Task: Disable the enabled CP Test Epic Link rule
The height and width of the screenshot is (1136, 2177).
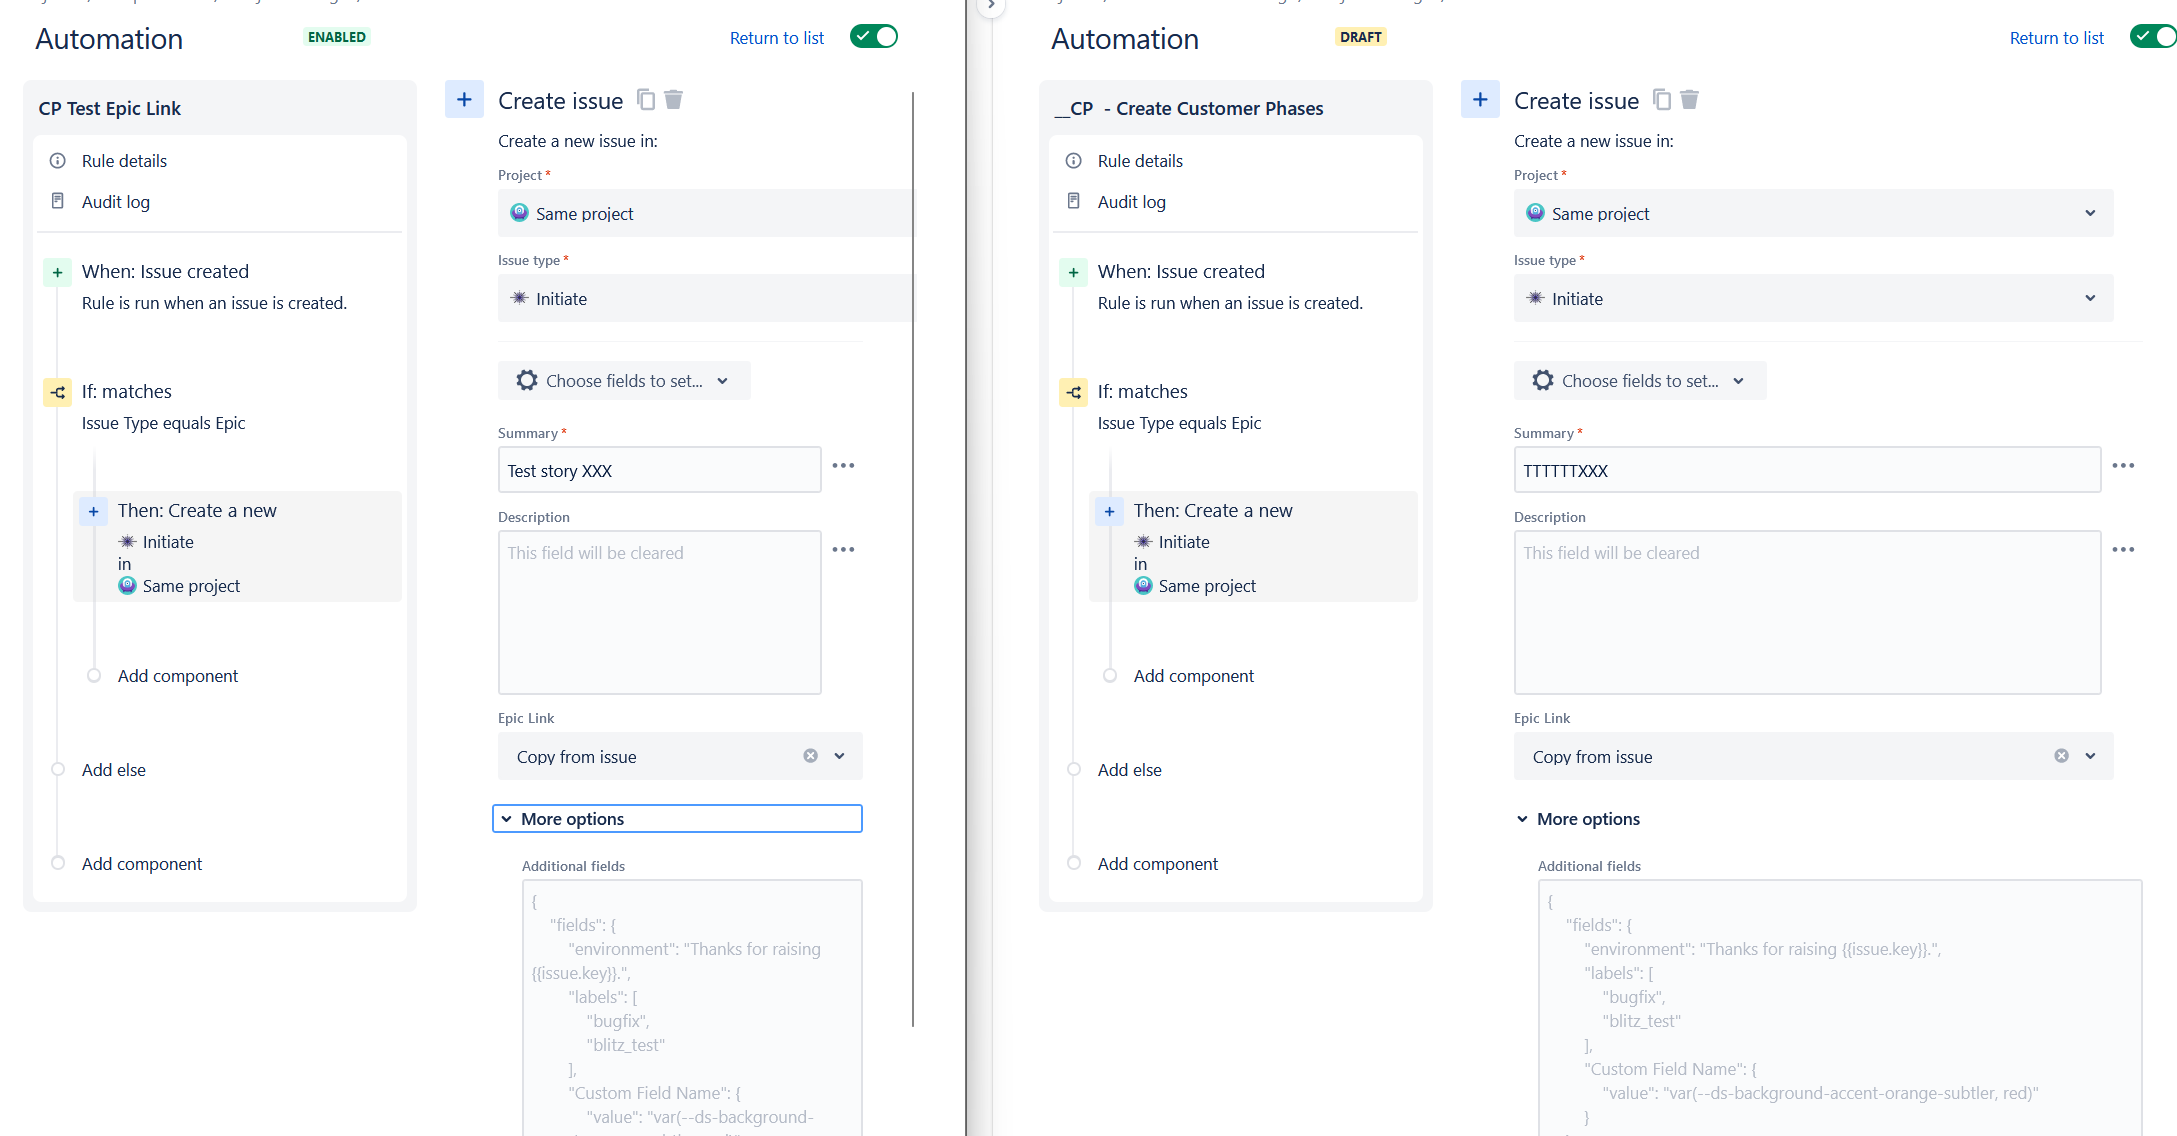Action: (x=873, y=36)
